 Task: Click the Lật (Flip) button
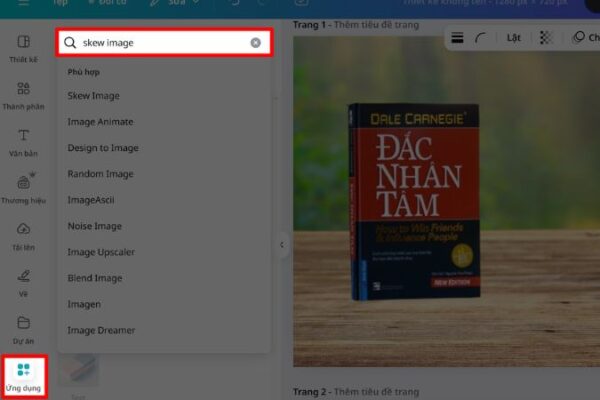tap(514, 38)
